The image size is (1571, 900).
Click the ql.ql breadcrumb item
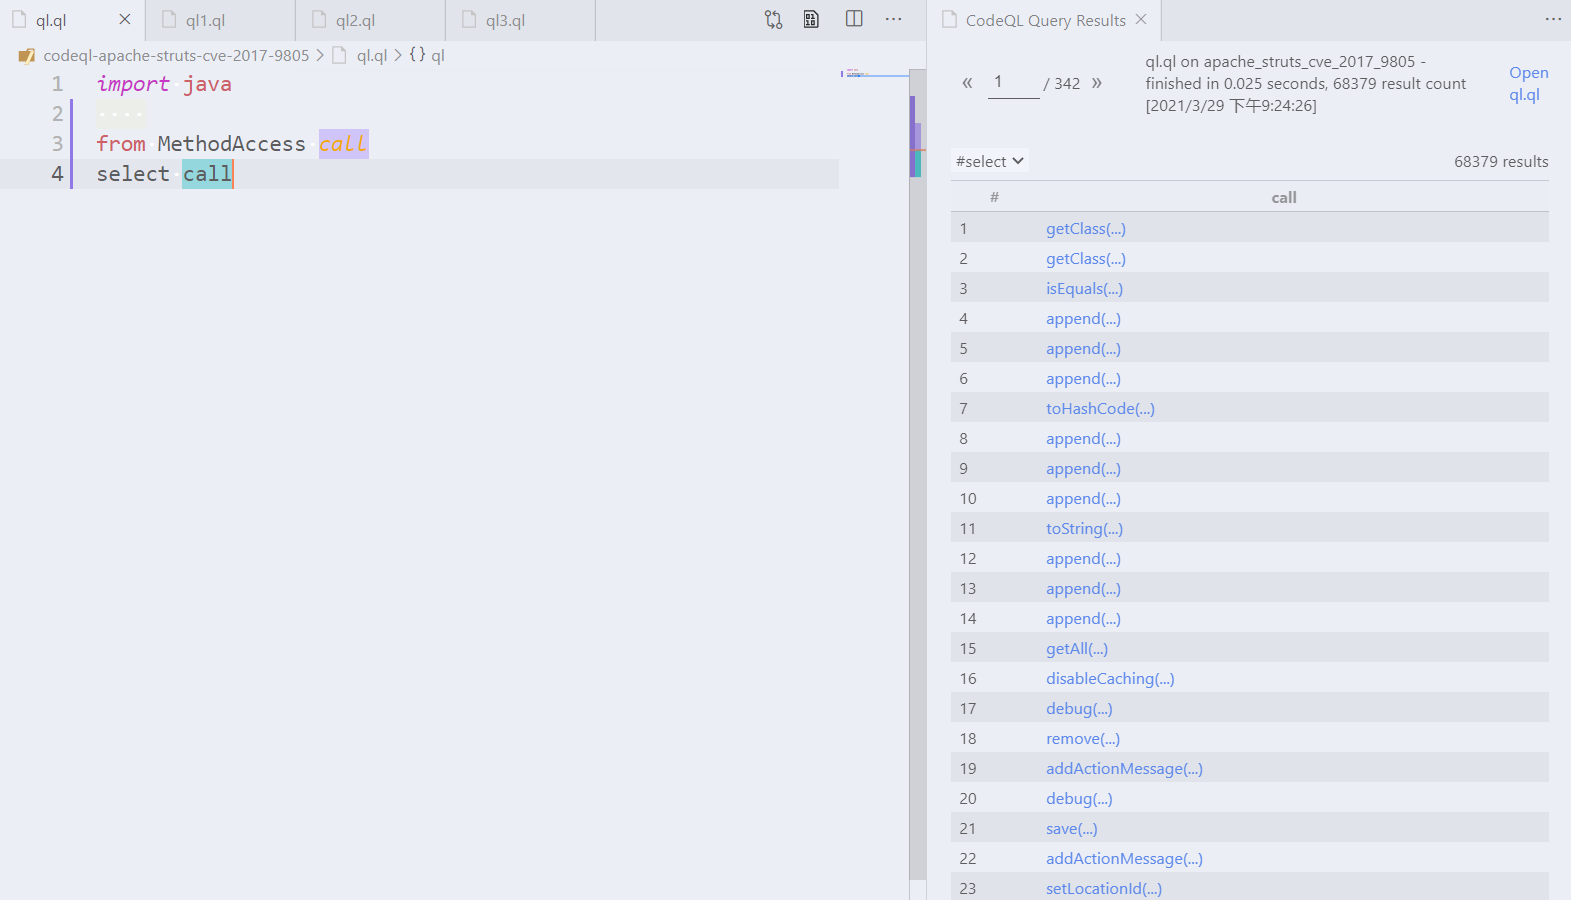[372, 56]
